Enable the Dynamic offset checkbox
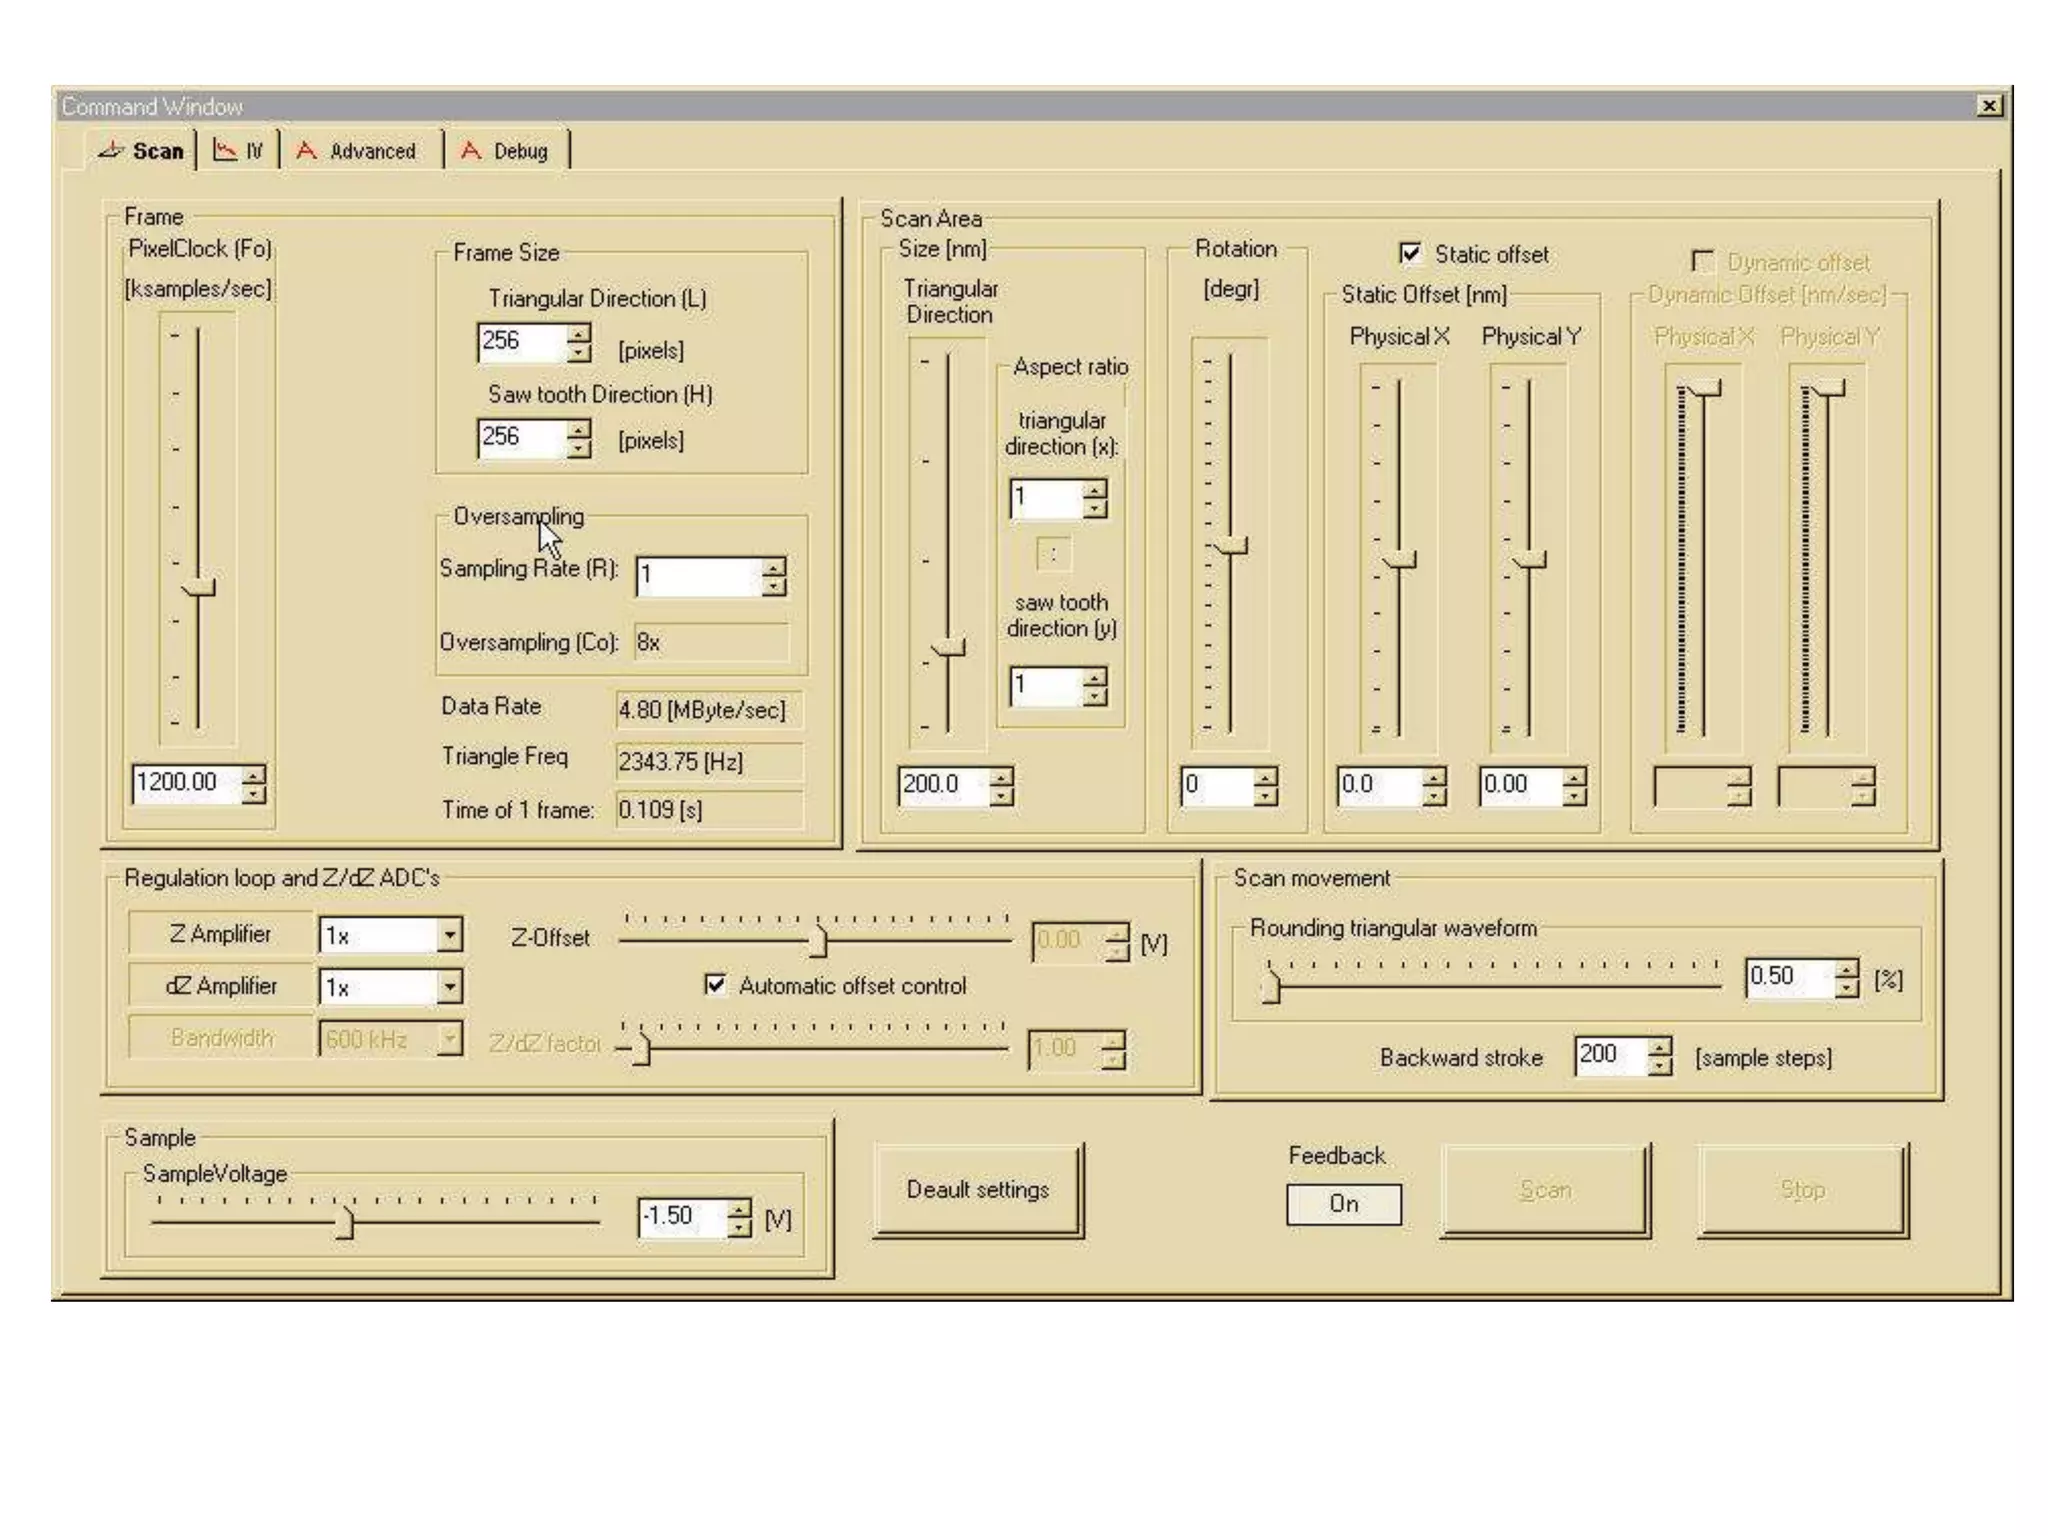 (x=1702, y=262)
